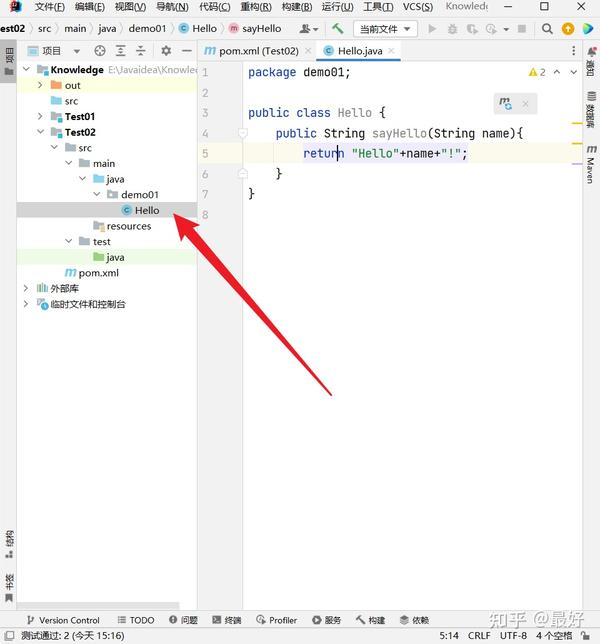Go to previous highlighted problem arrow
600x644 pixels.
coord(557,72)
